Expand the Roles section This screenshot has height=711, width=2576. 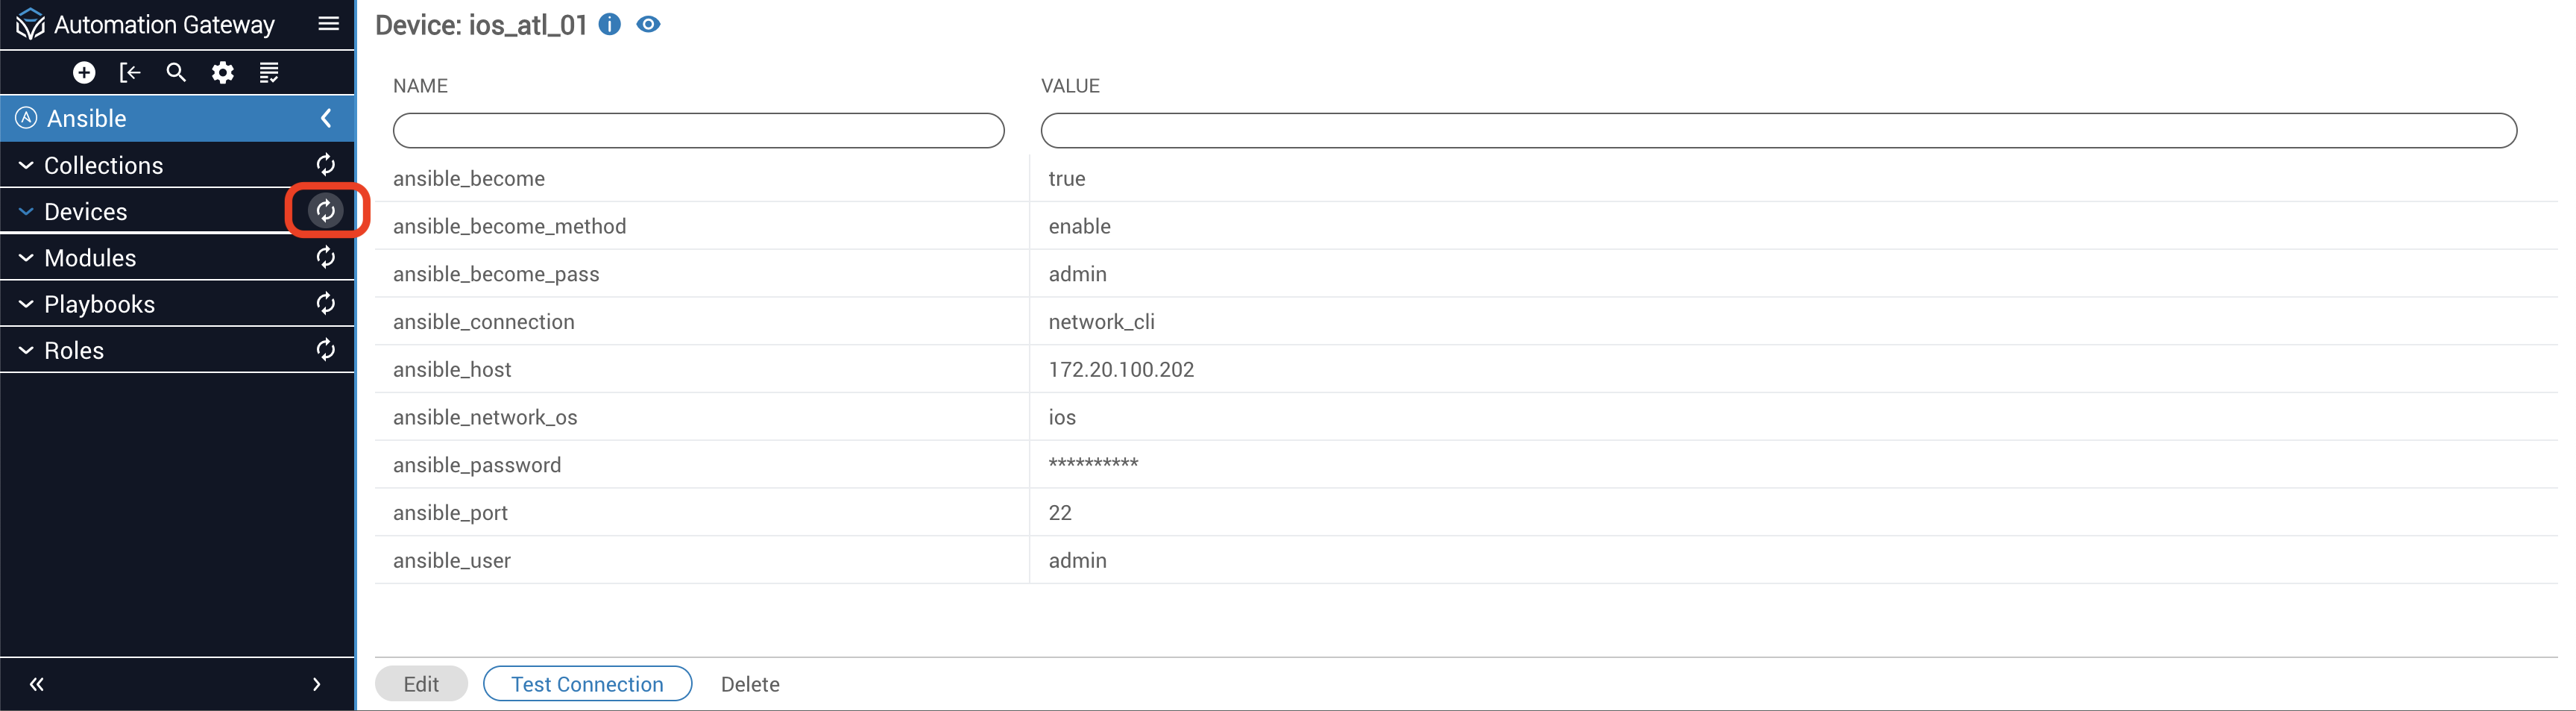(26, 350)
